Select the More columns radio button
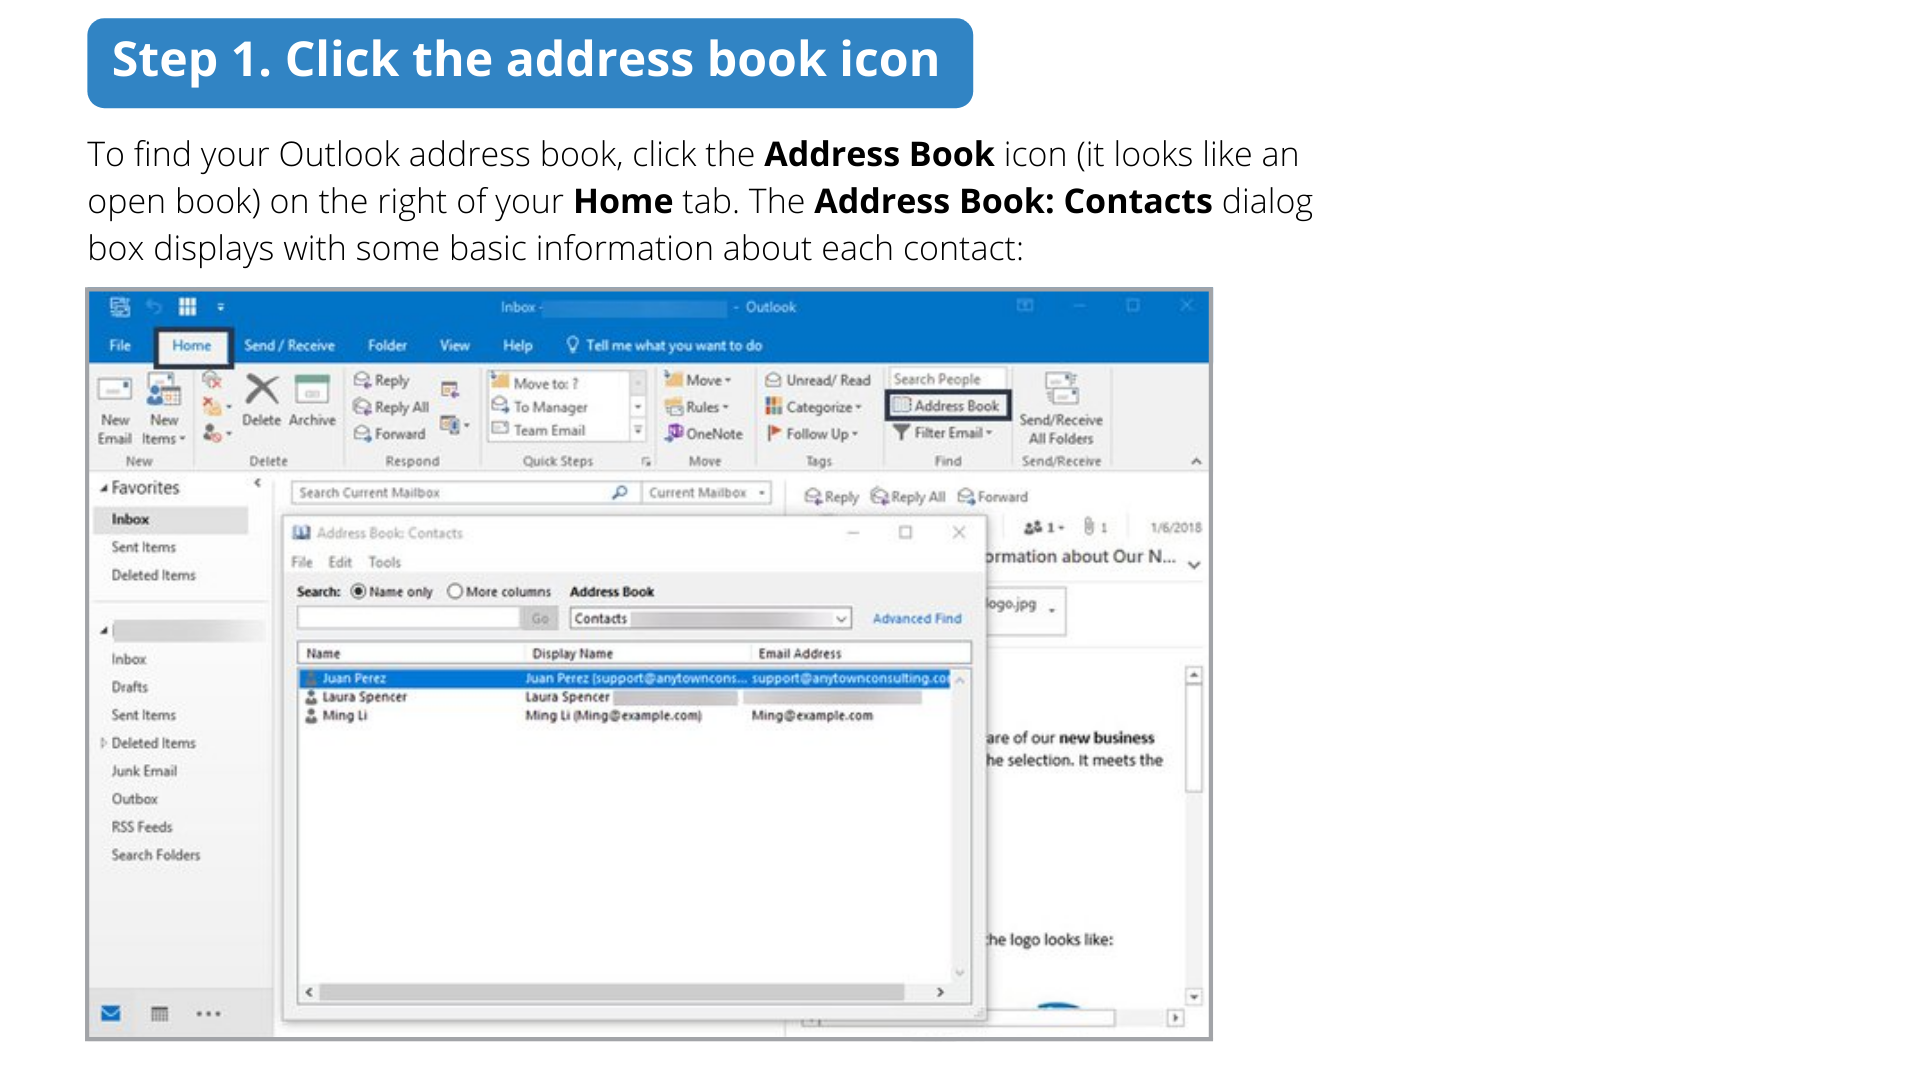 455,592
